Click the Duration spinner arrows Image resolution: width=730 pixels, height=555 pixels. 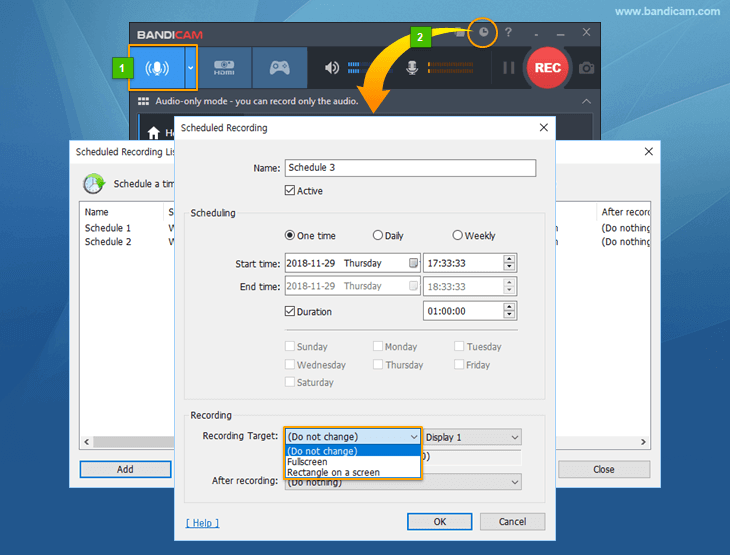509,311
